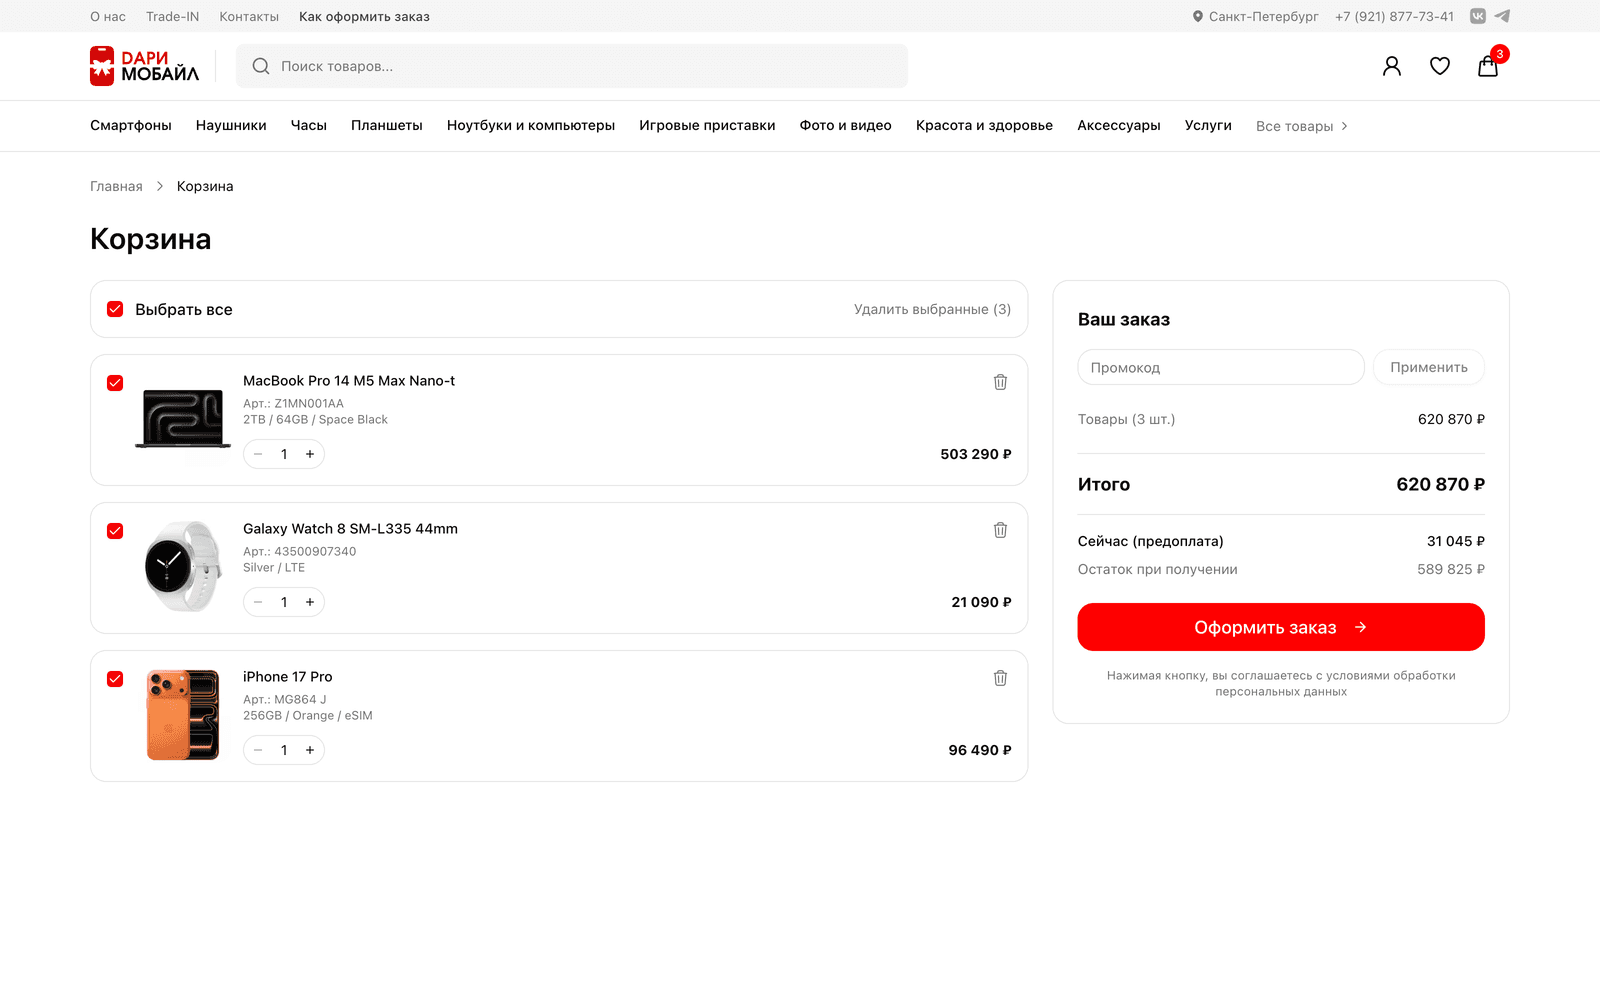
Task: Open the iPhone 17 Pro product image
Action: (x=183, y=715)
